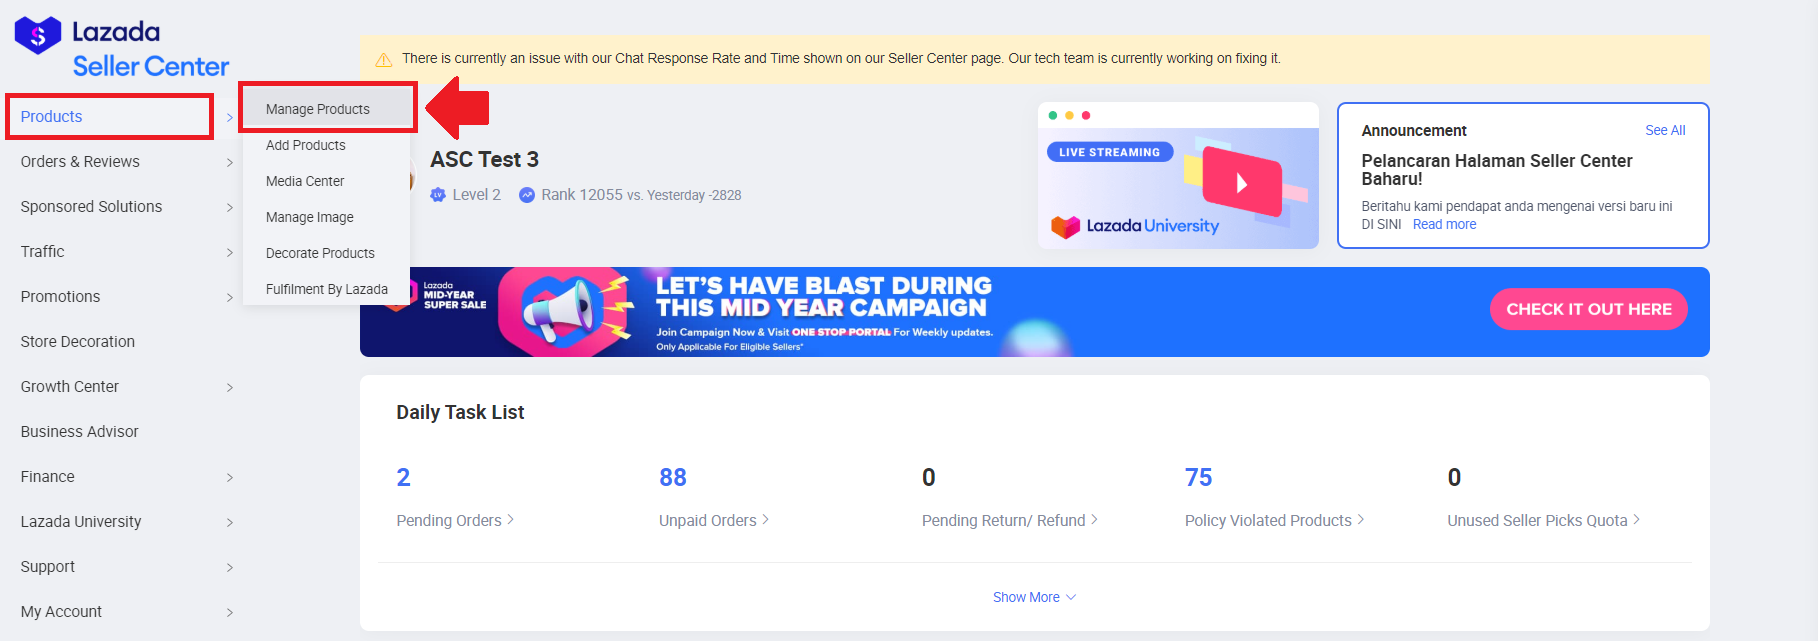
Task: Play the Lazada University live streaming video
Action: pyautogui.click(x=1241, y=183)
